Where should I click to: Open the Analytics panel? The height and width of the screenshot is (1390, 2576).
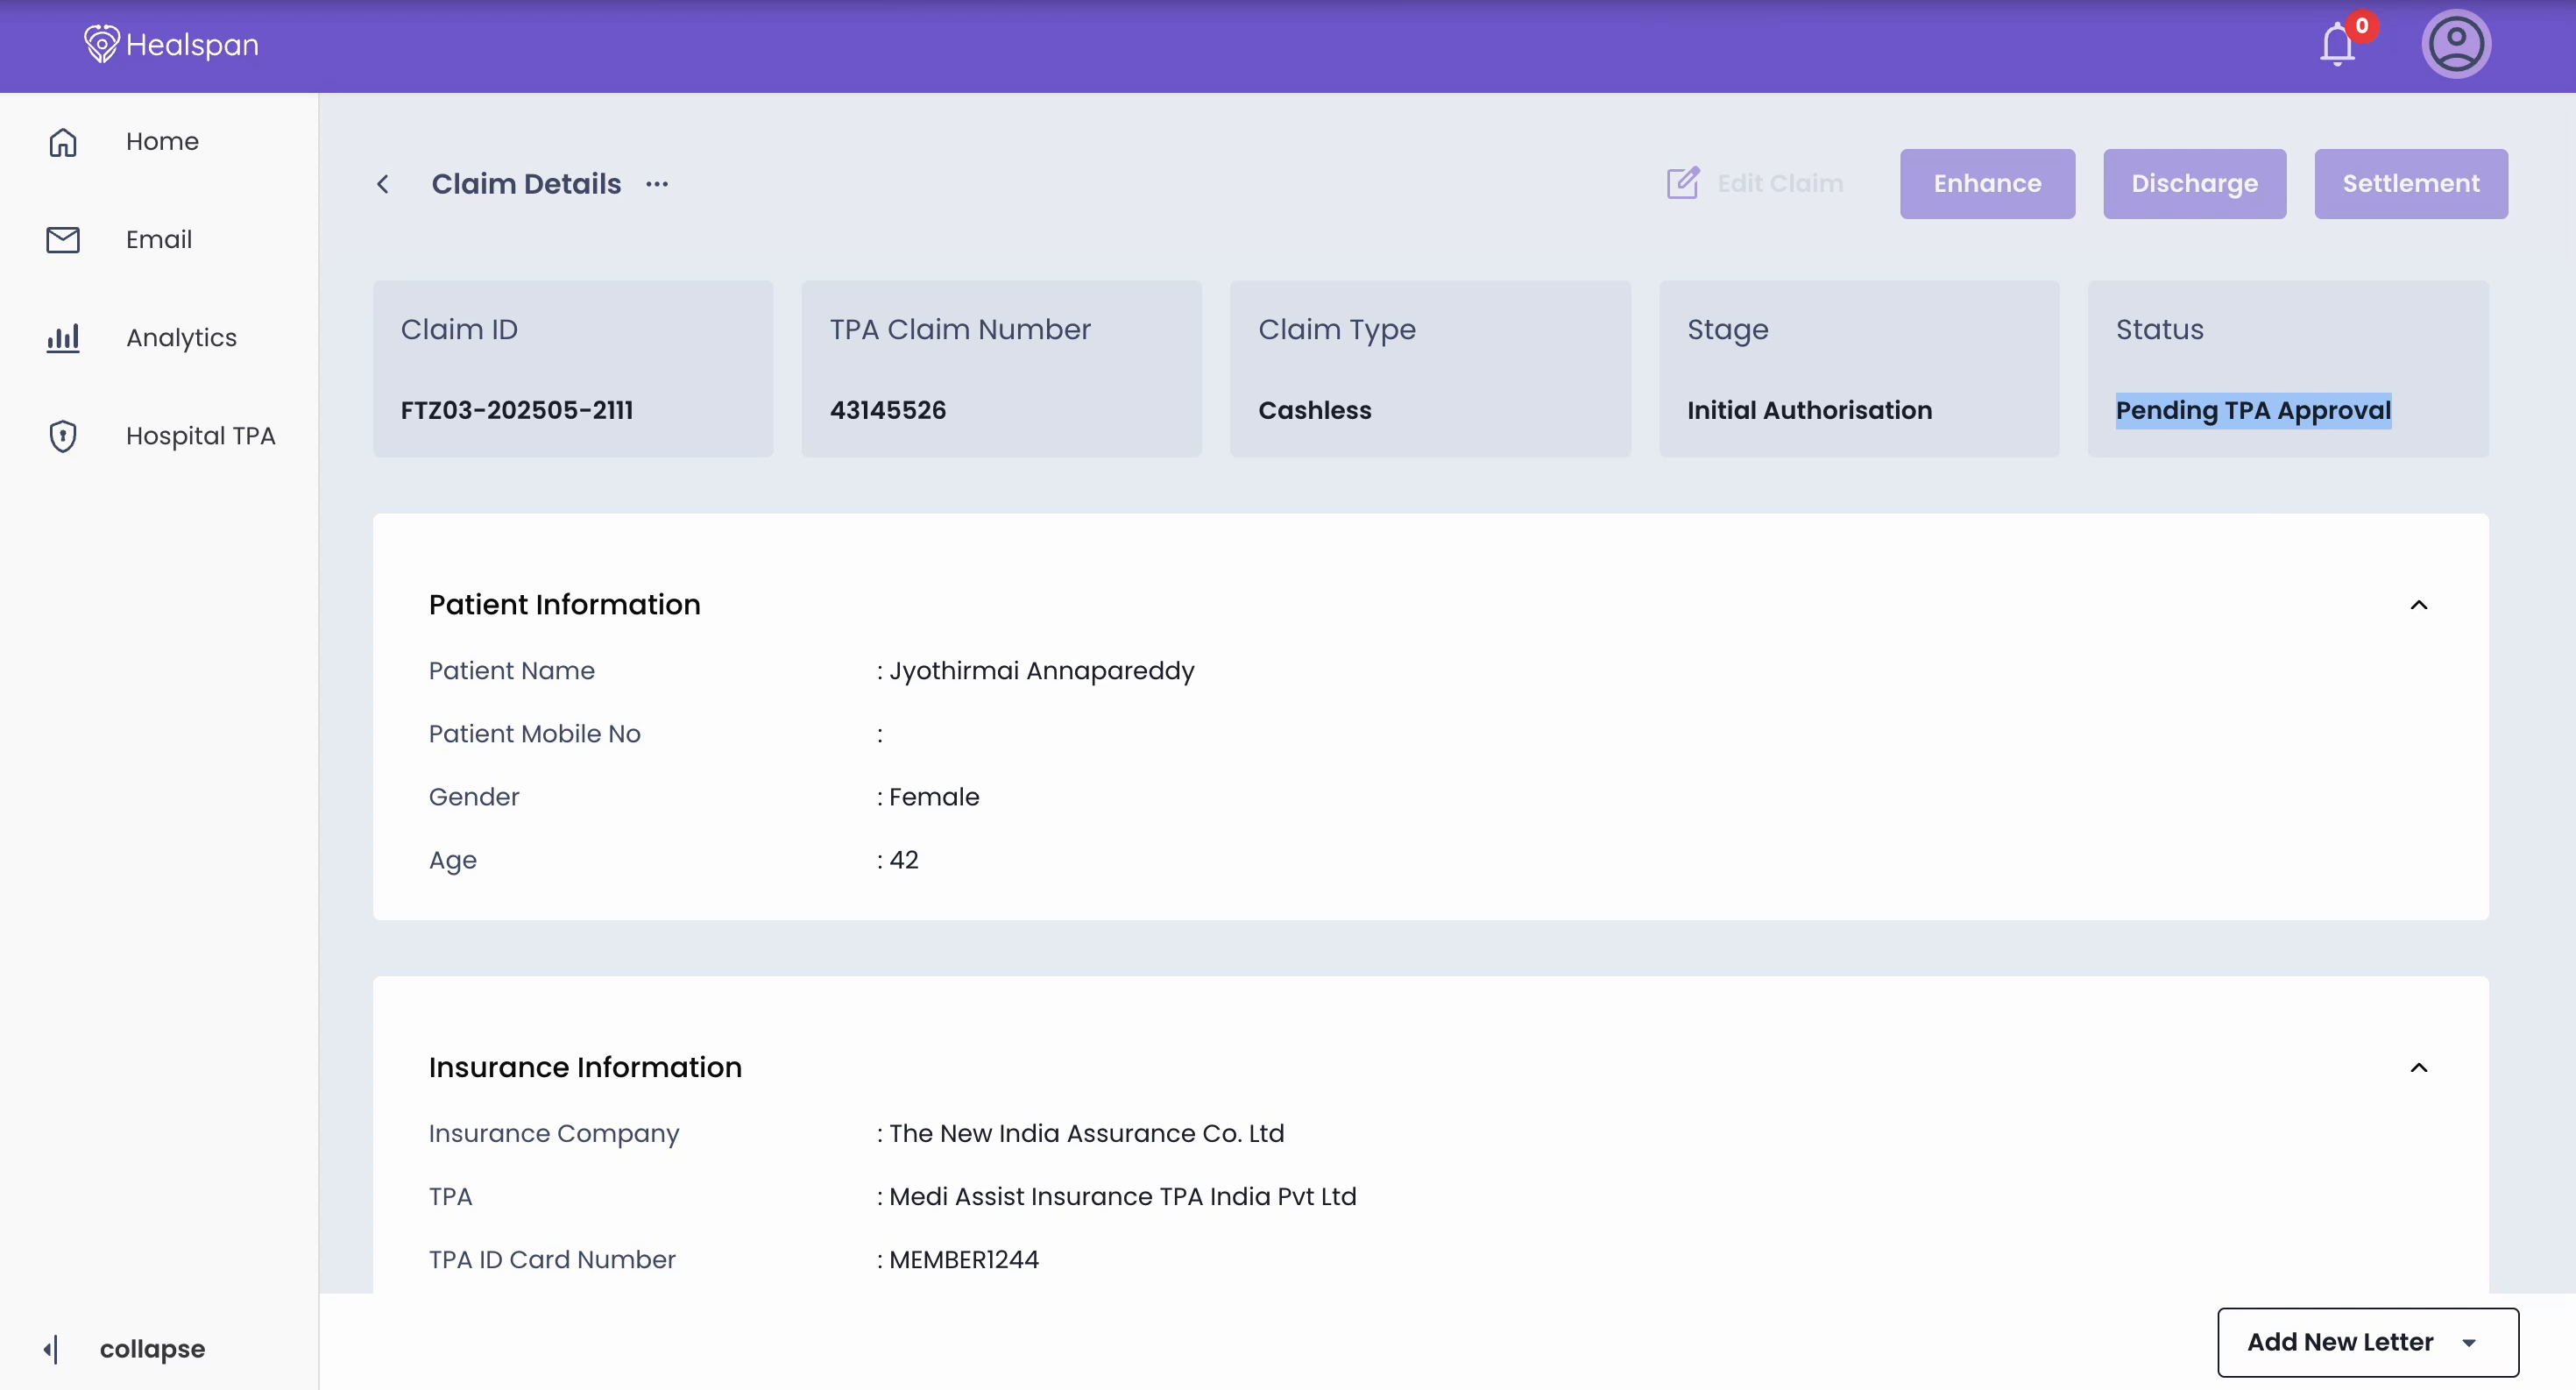pyautogui.click(x=182, y=337)
